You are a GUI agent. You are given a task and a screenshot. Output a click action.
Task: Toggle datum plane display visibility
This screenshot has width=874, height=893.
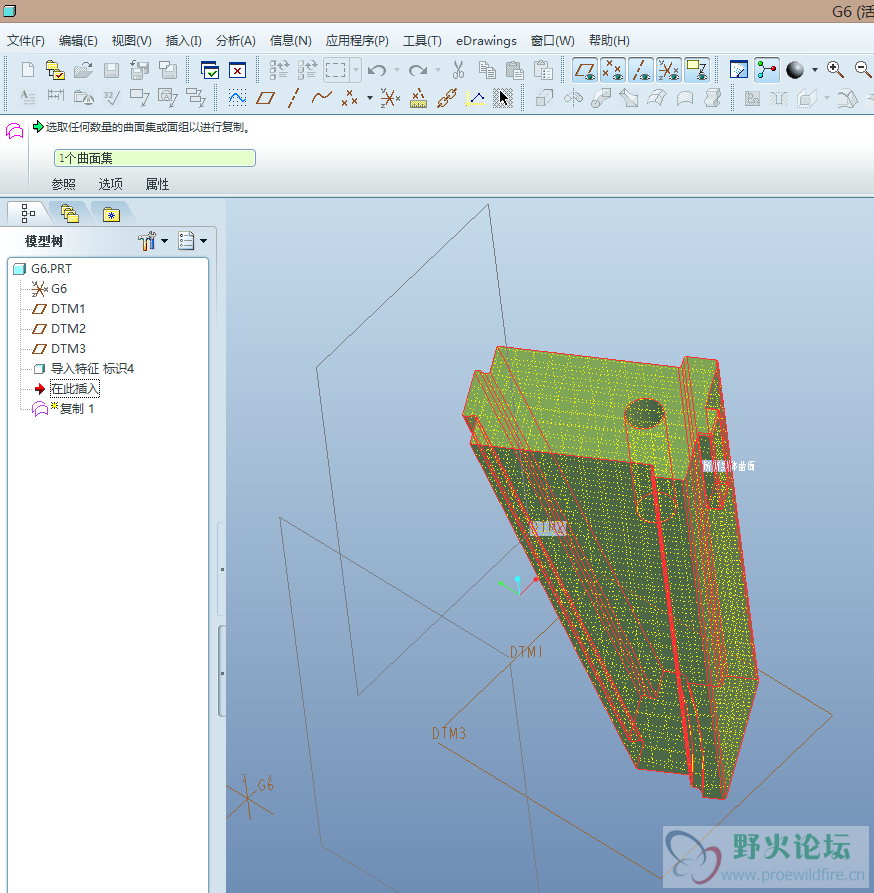coord(585,70)
